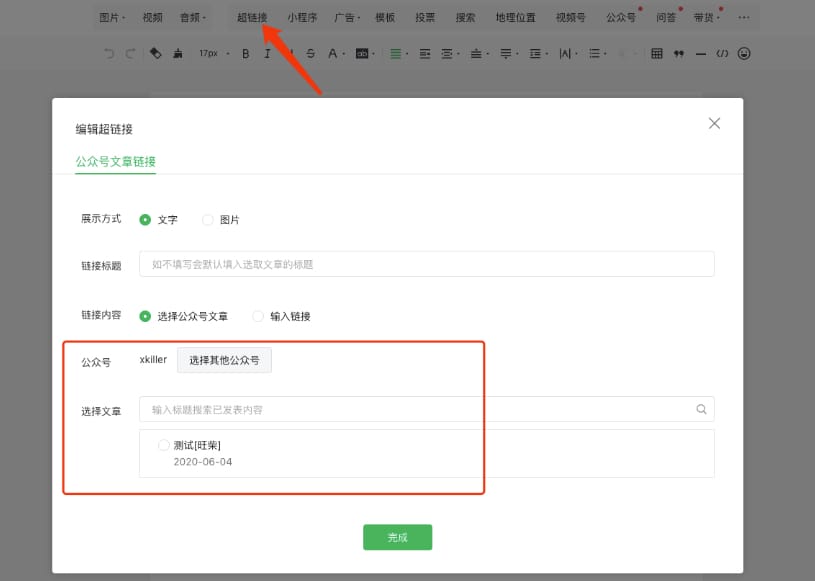Open the emoji picker smiley icon
This screenshot has width=815, height=581.
(x=744, y=53)
